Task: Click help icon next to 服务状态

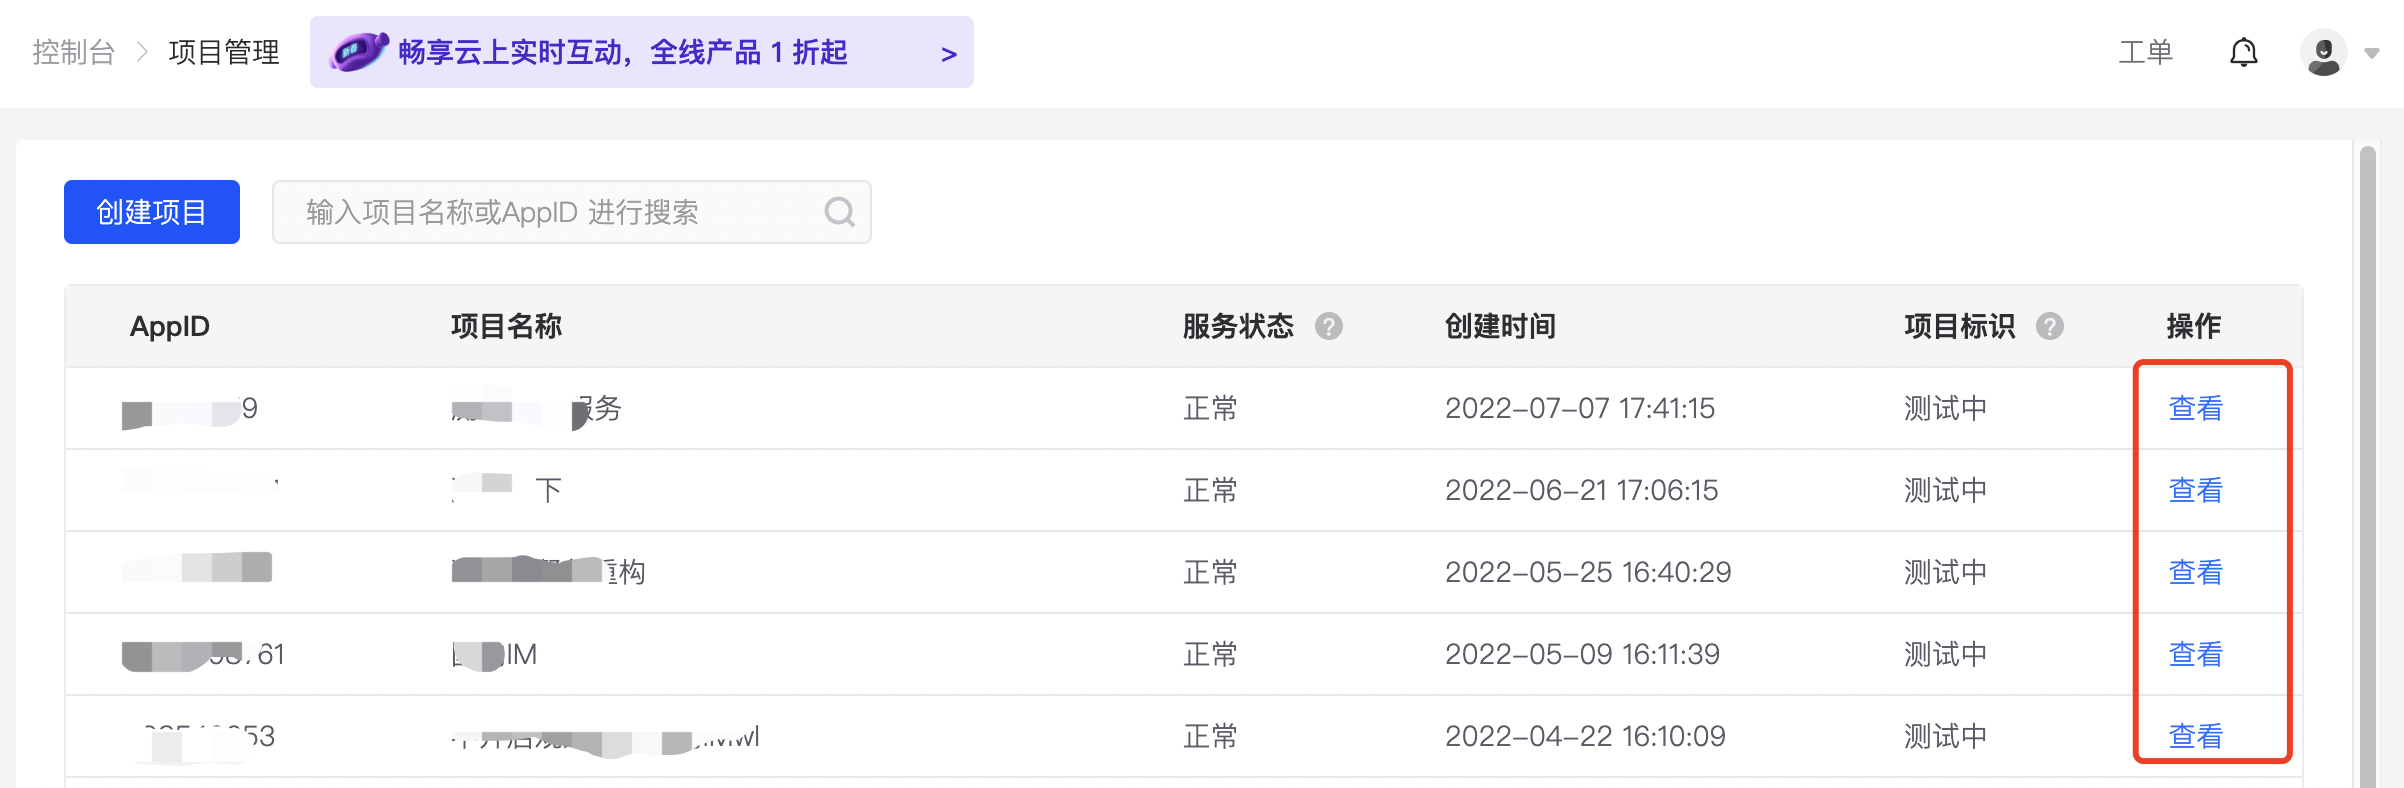Action: tap(1328, 326)
